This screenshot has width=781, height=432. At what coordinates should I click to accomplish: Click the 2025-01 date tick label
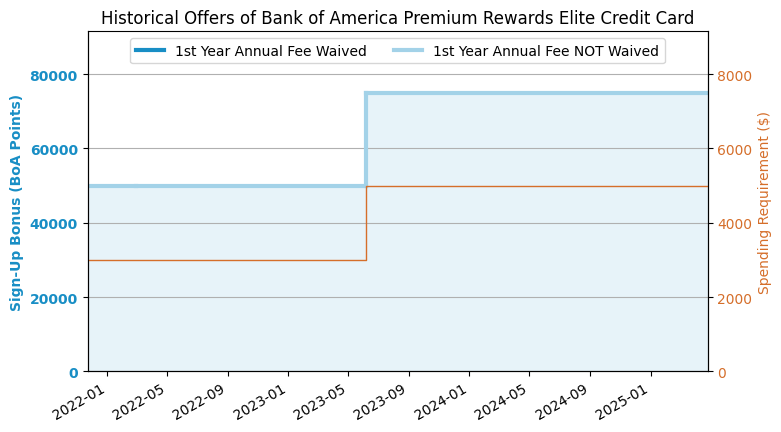pyautogui.click(x=624, y=402)
